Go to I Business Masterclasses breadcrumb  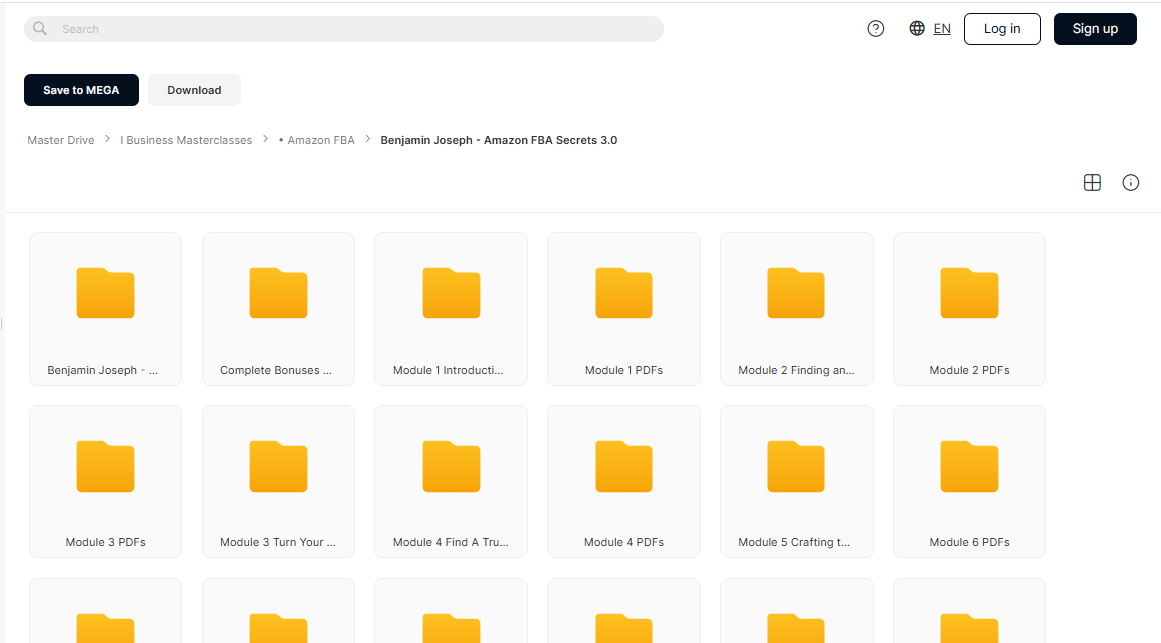pyautogui.click(x=186, y=140)
